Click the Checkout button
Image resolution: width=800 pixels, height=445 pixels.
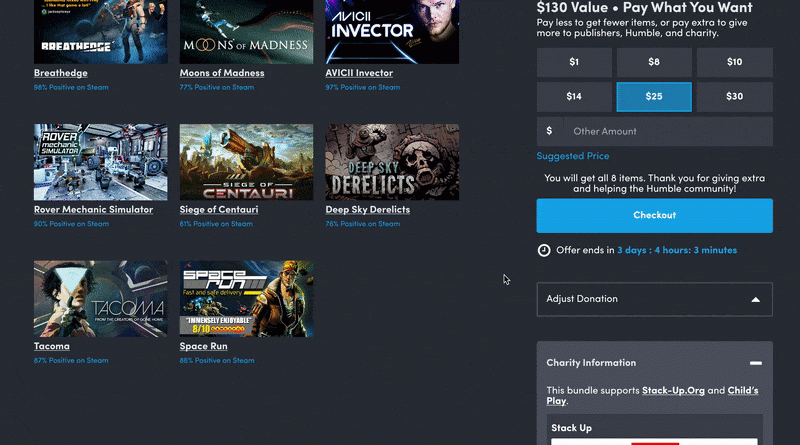[x=654, y=215]
